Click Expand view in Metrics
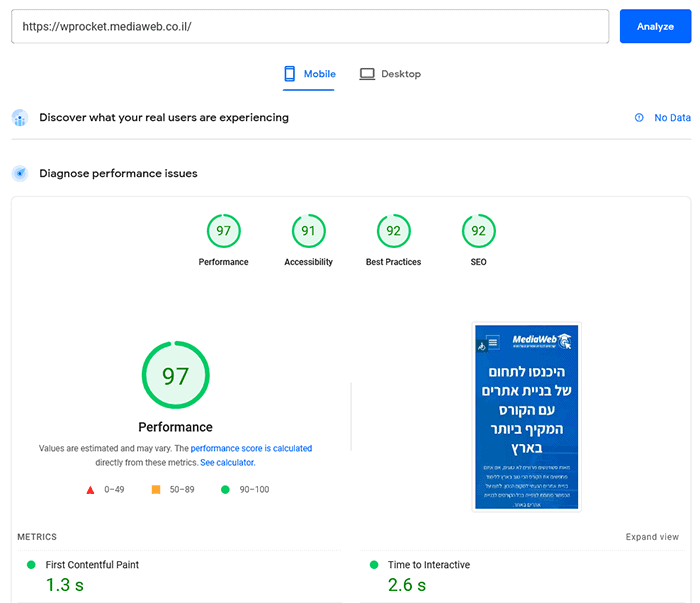Image resolution: width=700 pixels, height=603 pixels. 652,537
